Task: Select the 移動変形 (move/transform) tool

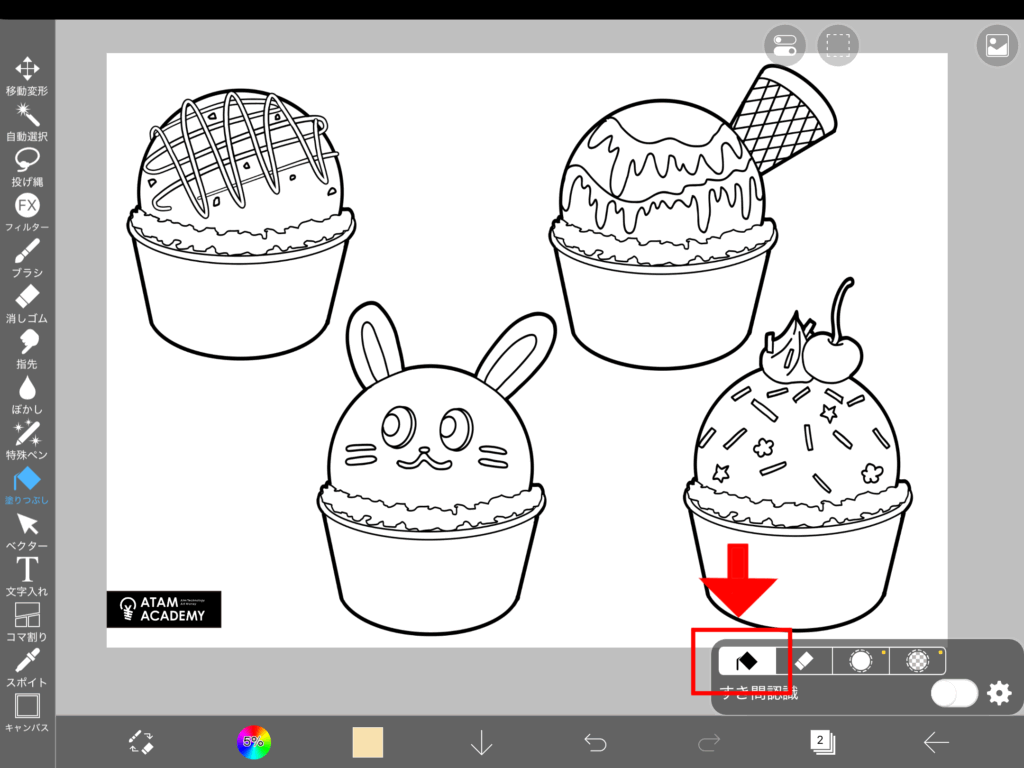Action: pos(27,70)
